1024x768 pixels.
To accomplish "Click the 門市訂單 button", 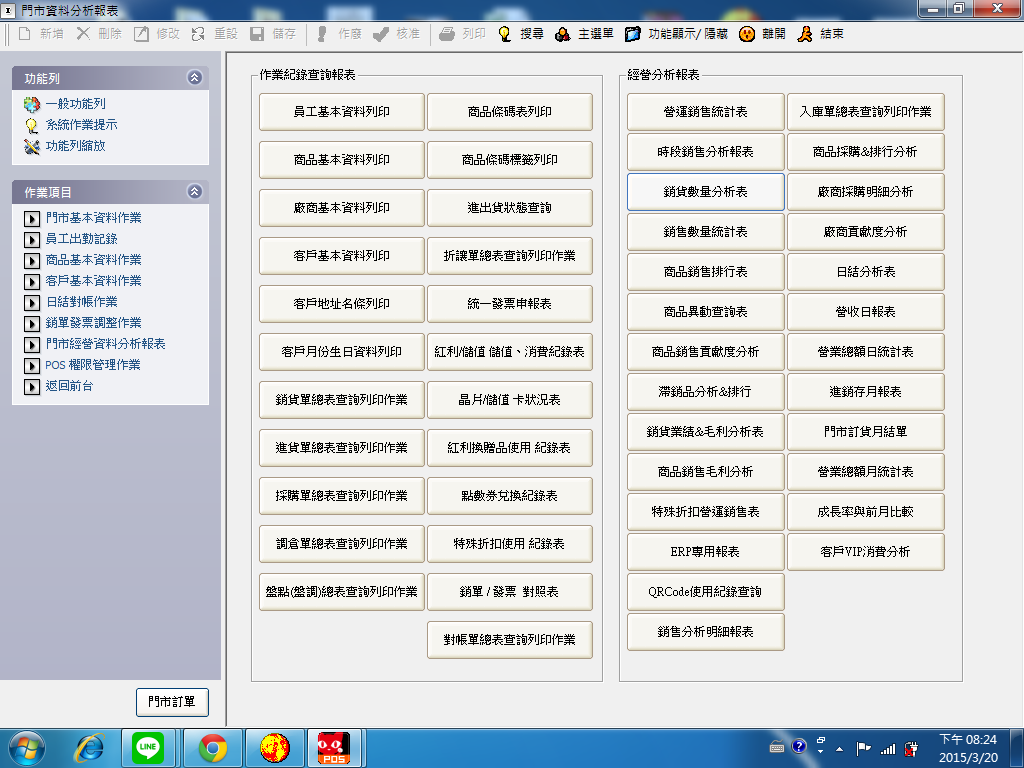I will pyautogui.click(x=172, y=703).
